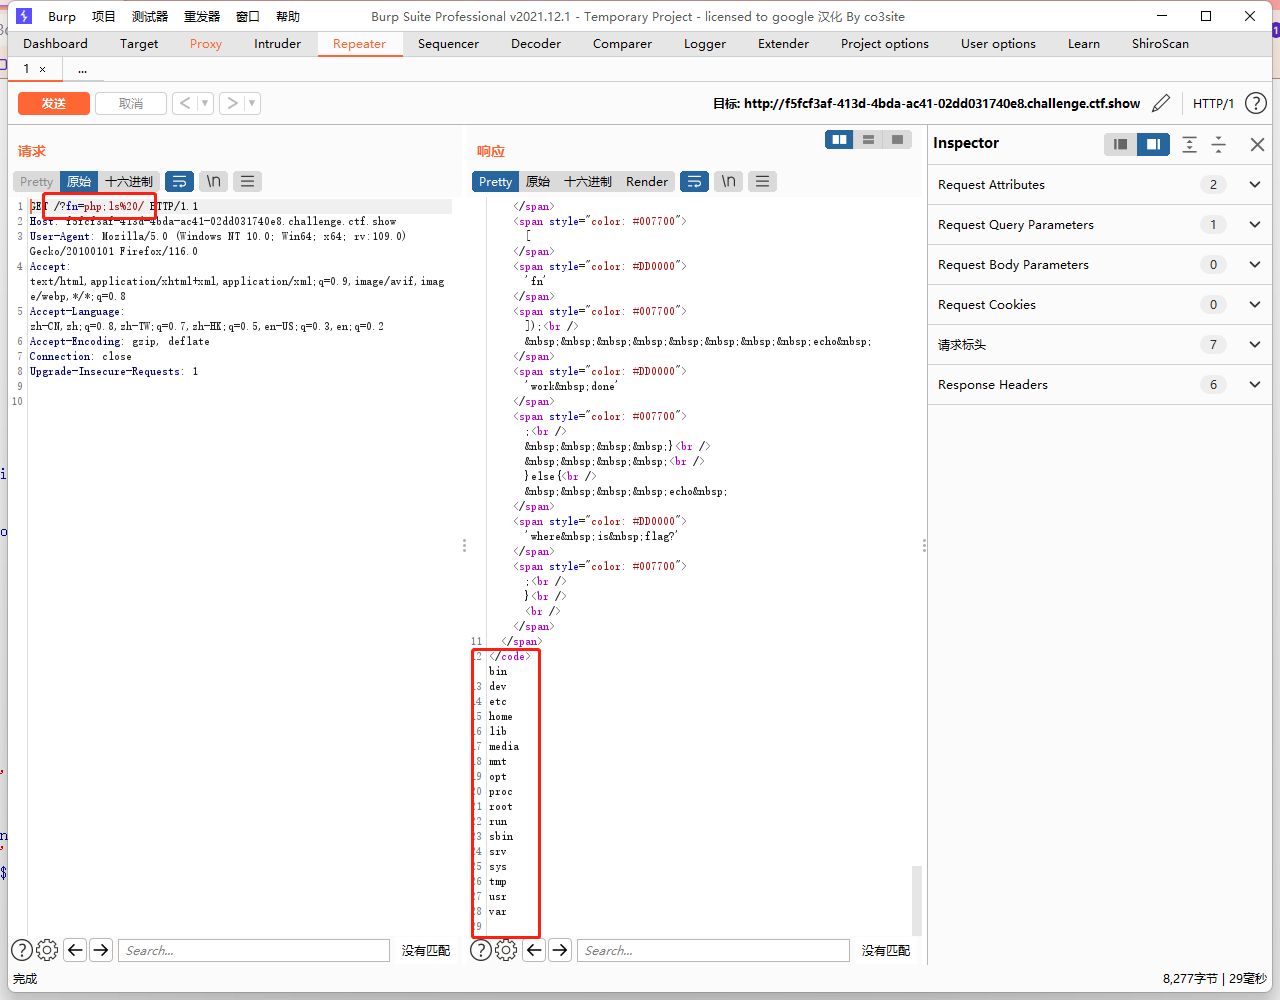Open the Extender tab
The height and width of the screenshot is (1000, 1280).
tap(783, 43)
